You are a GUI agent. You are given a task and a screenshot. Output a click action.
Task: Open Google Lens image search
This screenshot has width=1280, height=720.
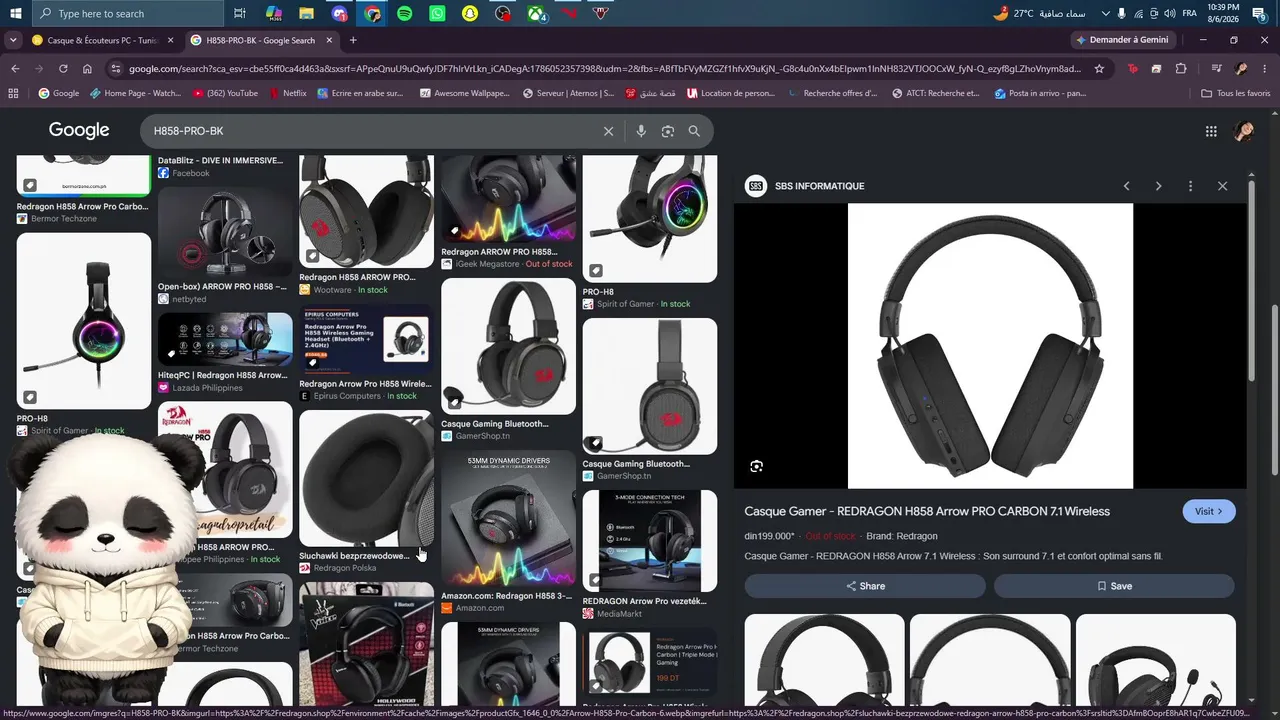pos(668,131)
